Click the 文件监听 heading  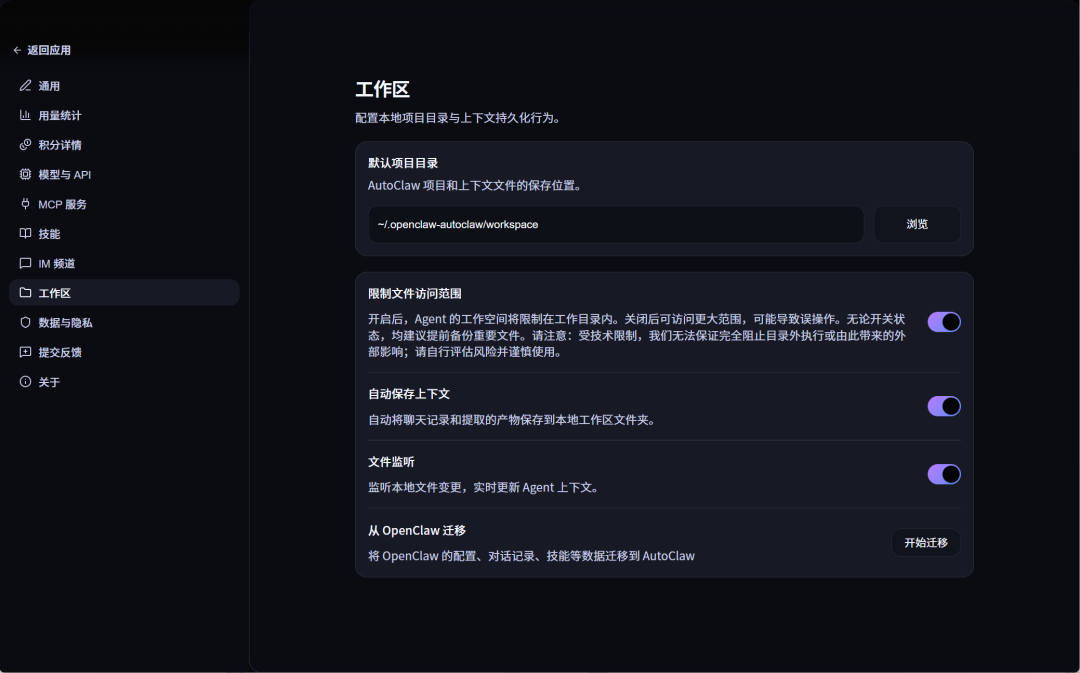click(391, 462)
